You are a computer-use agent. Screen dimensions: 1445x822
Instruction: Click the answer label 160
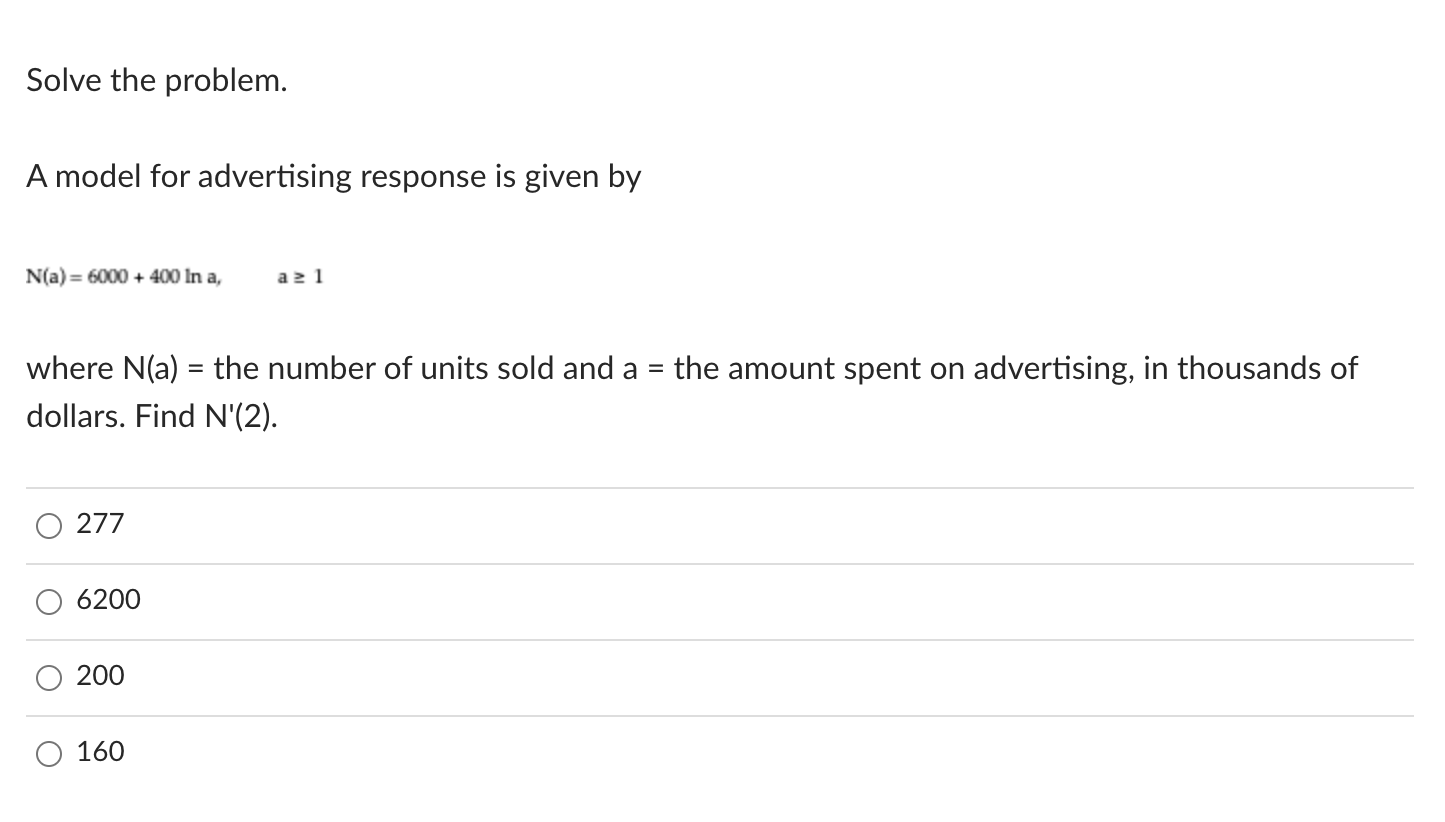point(99,751)
